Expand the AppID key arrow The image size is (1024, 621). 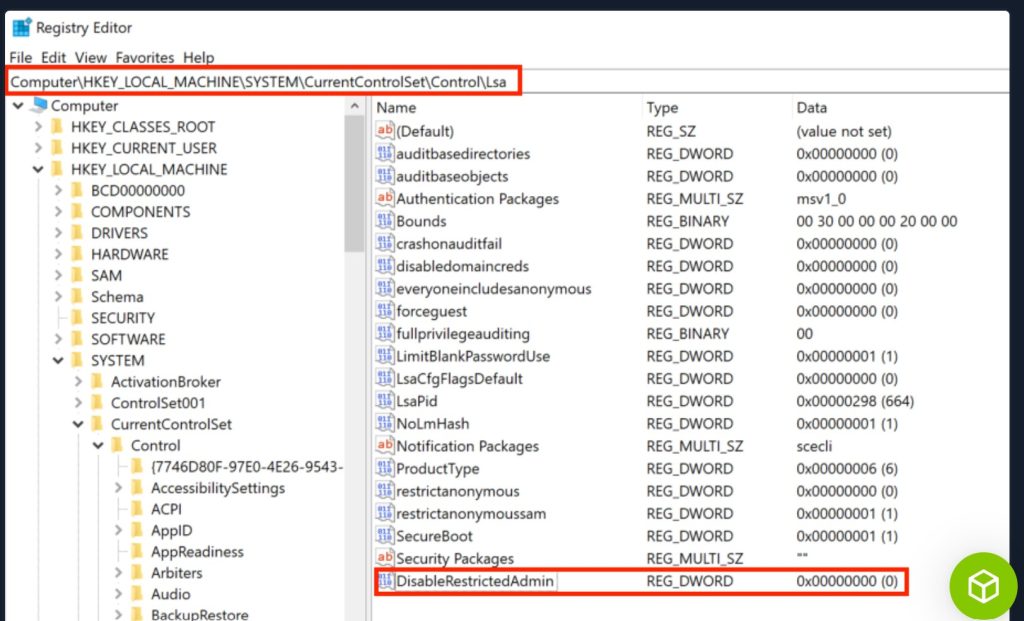pyautogui.click(x=118, y=530)
